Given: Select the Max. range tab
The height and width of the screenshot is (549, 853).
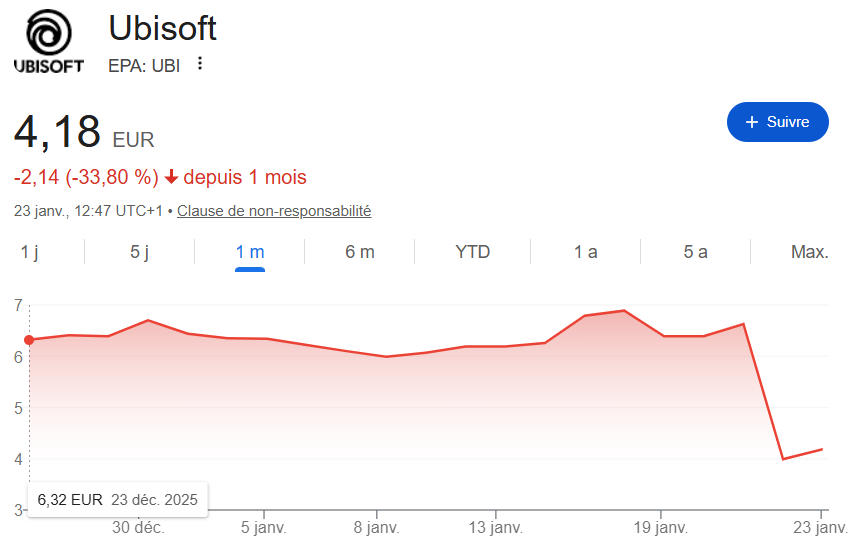Looking at the screenshot, I should tap(809, 252).
